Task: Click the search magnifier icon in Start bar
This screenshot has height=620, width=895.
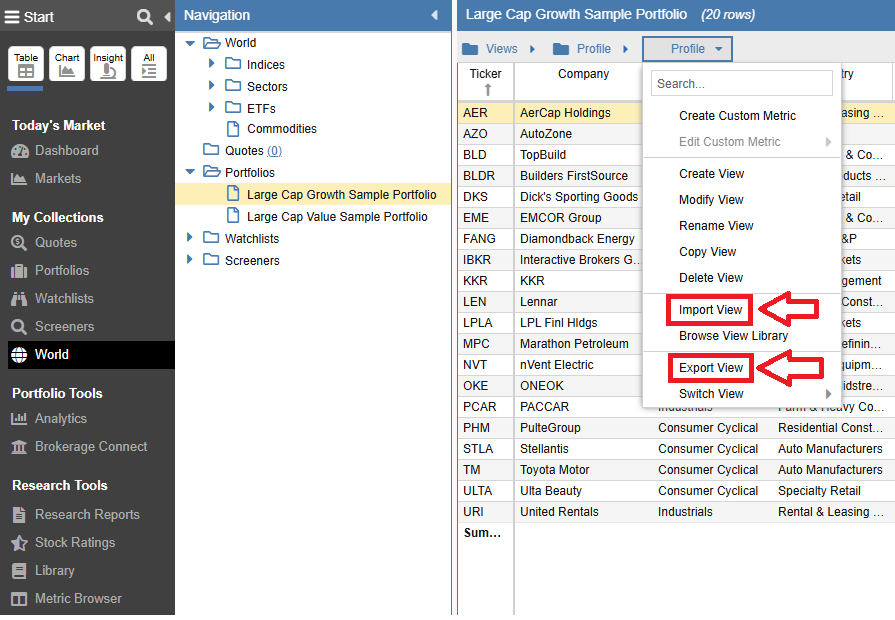Action: coord(144,17)
